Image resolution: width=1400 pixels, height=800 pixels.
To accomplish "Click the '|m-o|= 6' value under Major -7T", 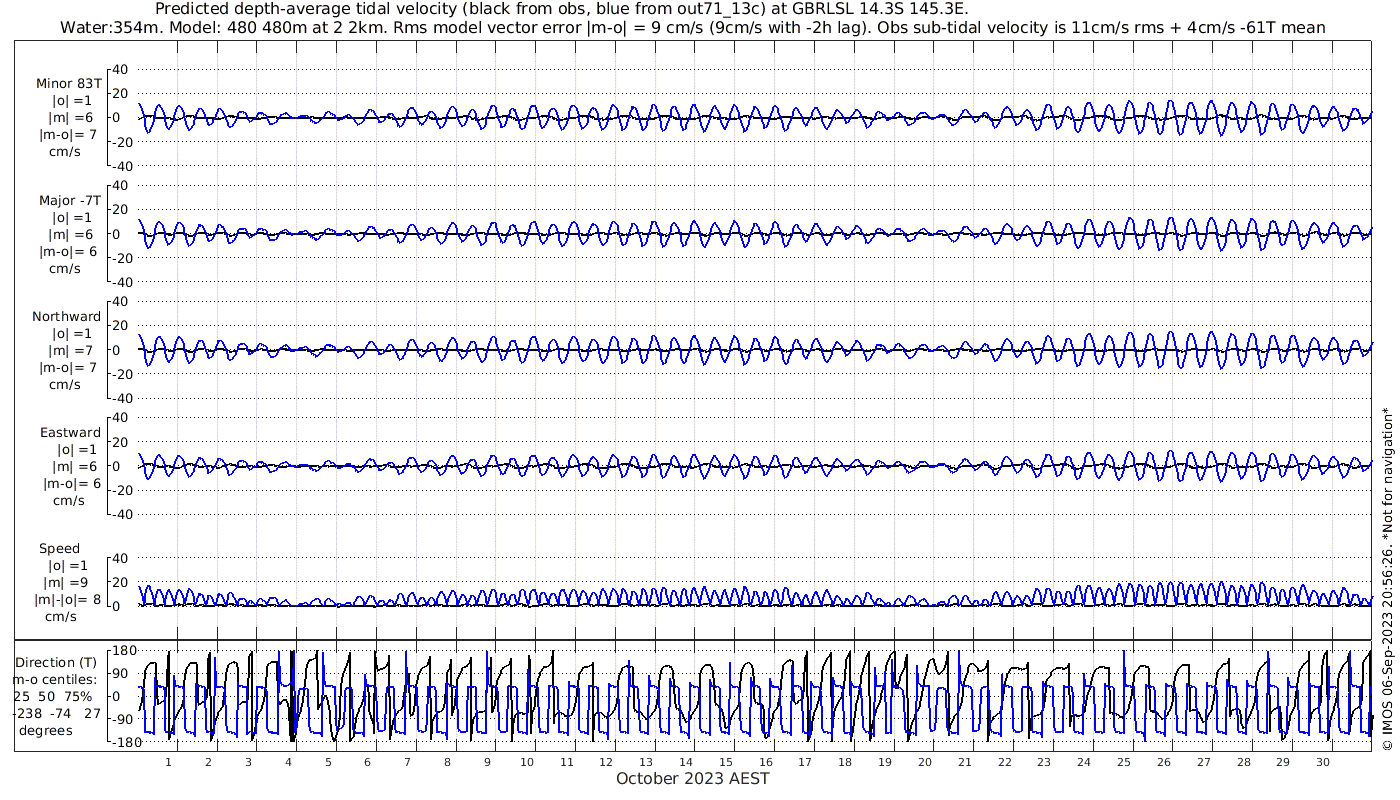I will (x=68, y=251).
